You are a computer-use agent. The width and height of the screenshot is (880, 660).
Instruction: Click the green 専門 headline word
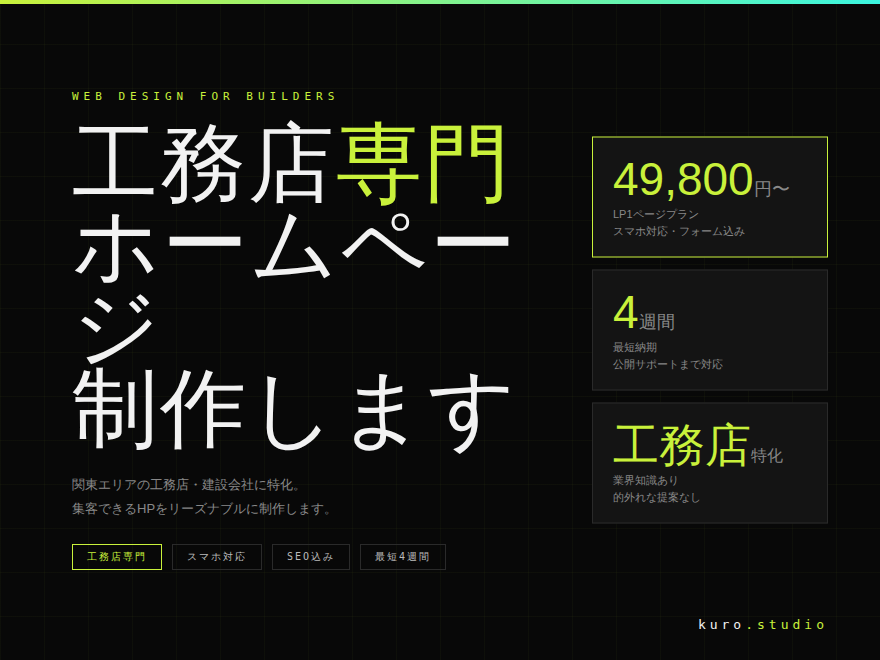point(421,163)
